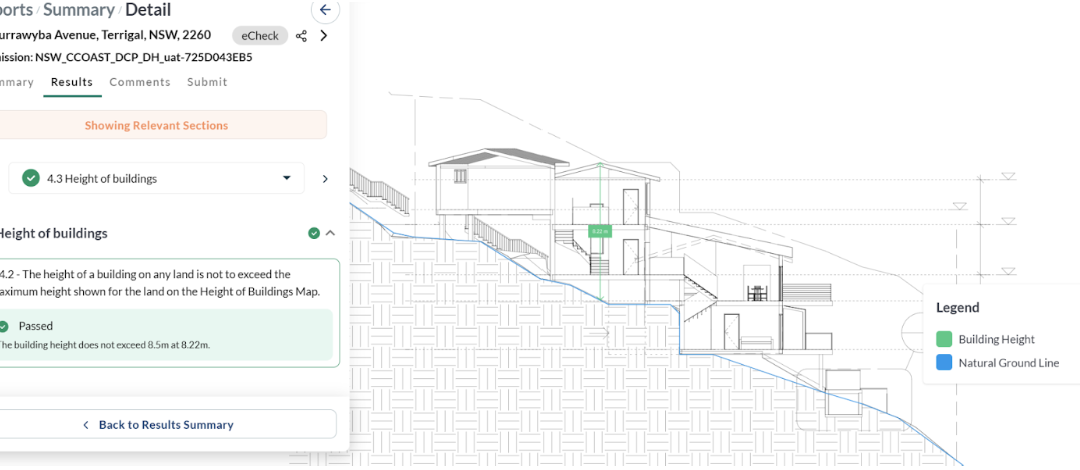Click the share icon next to eCheck
The image size is (1080, 470).
pos(301,36)
